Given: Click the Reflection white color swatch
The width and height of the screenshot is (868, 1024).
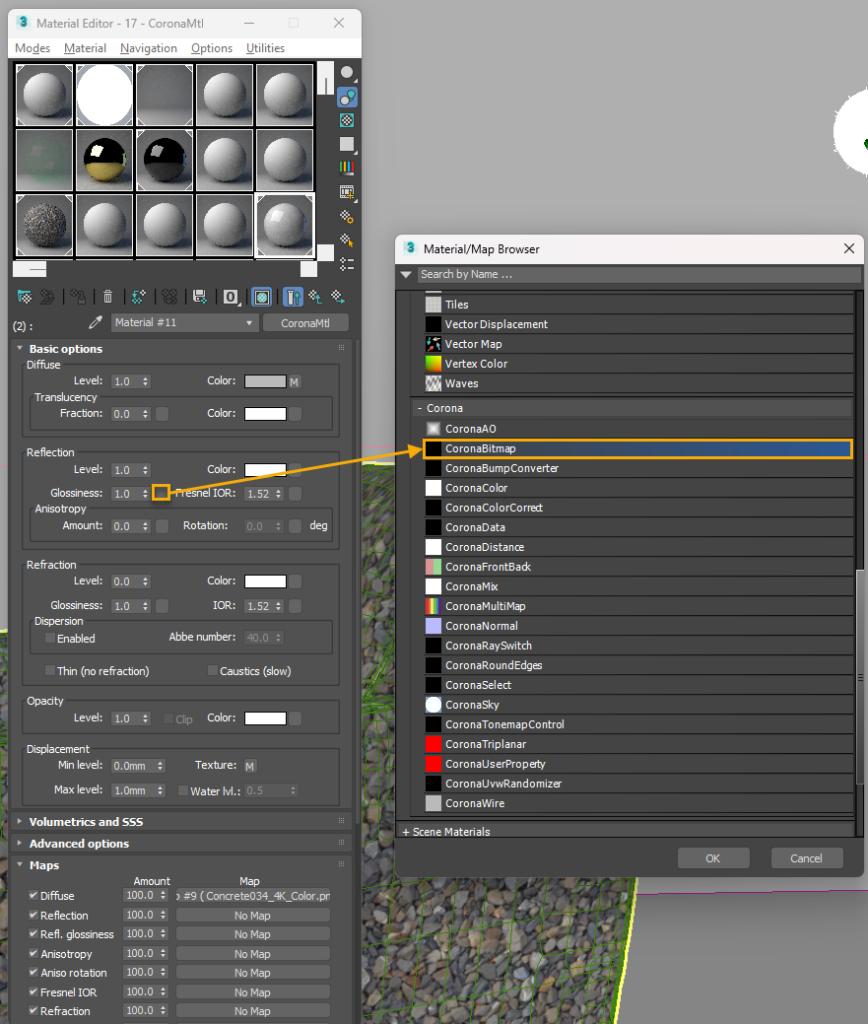Looking at the screenshot, I should [x=265, y=470].
